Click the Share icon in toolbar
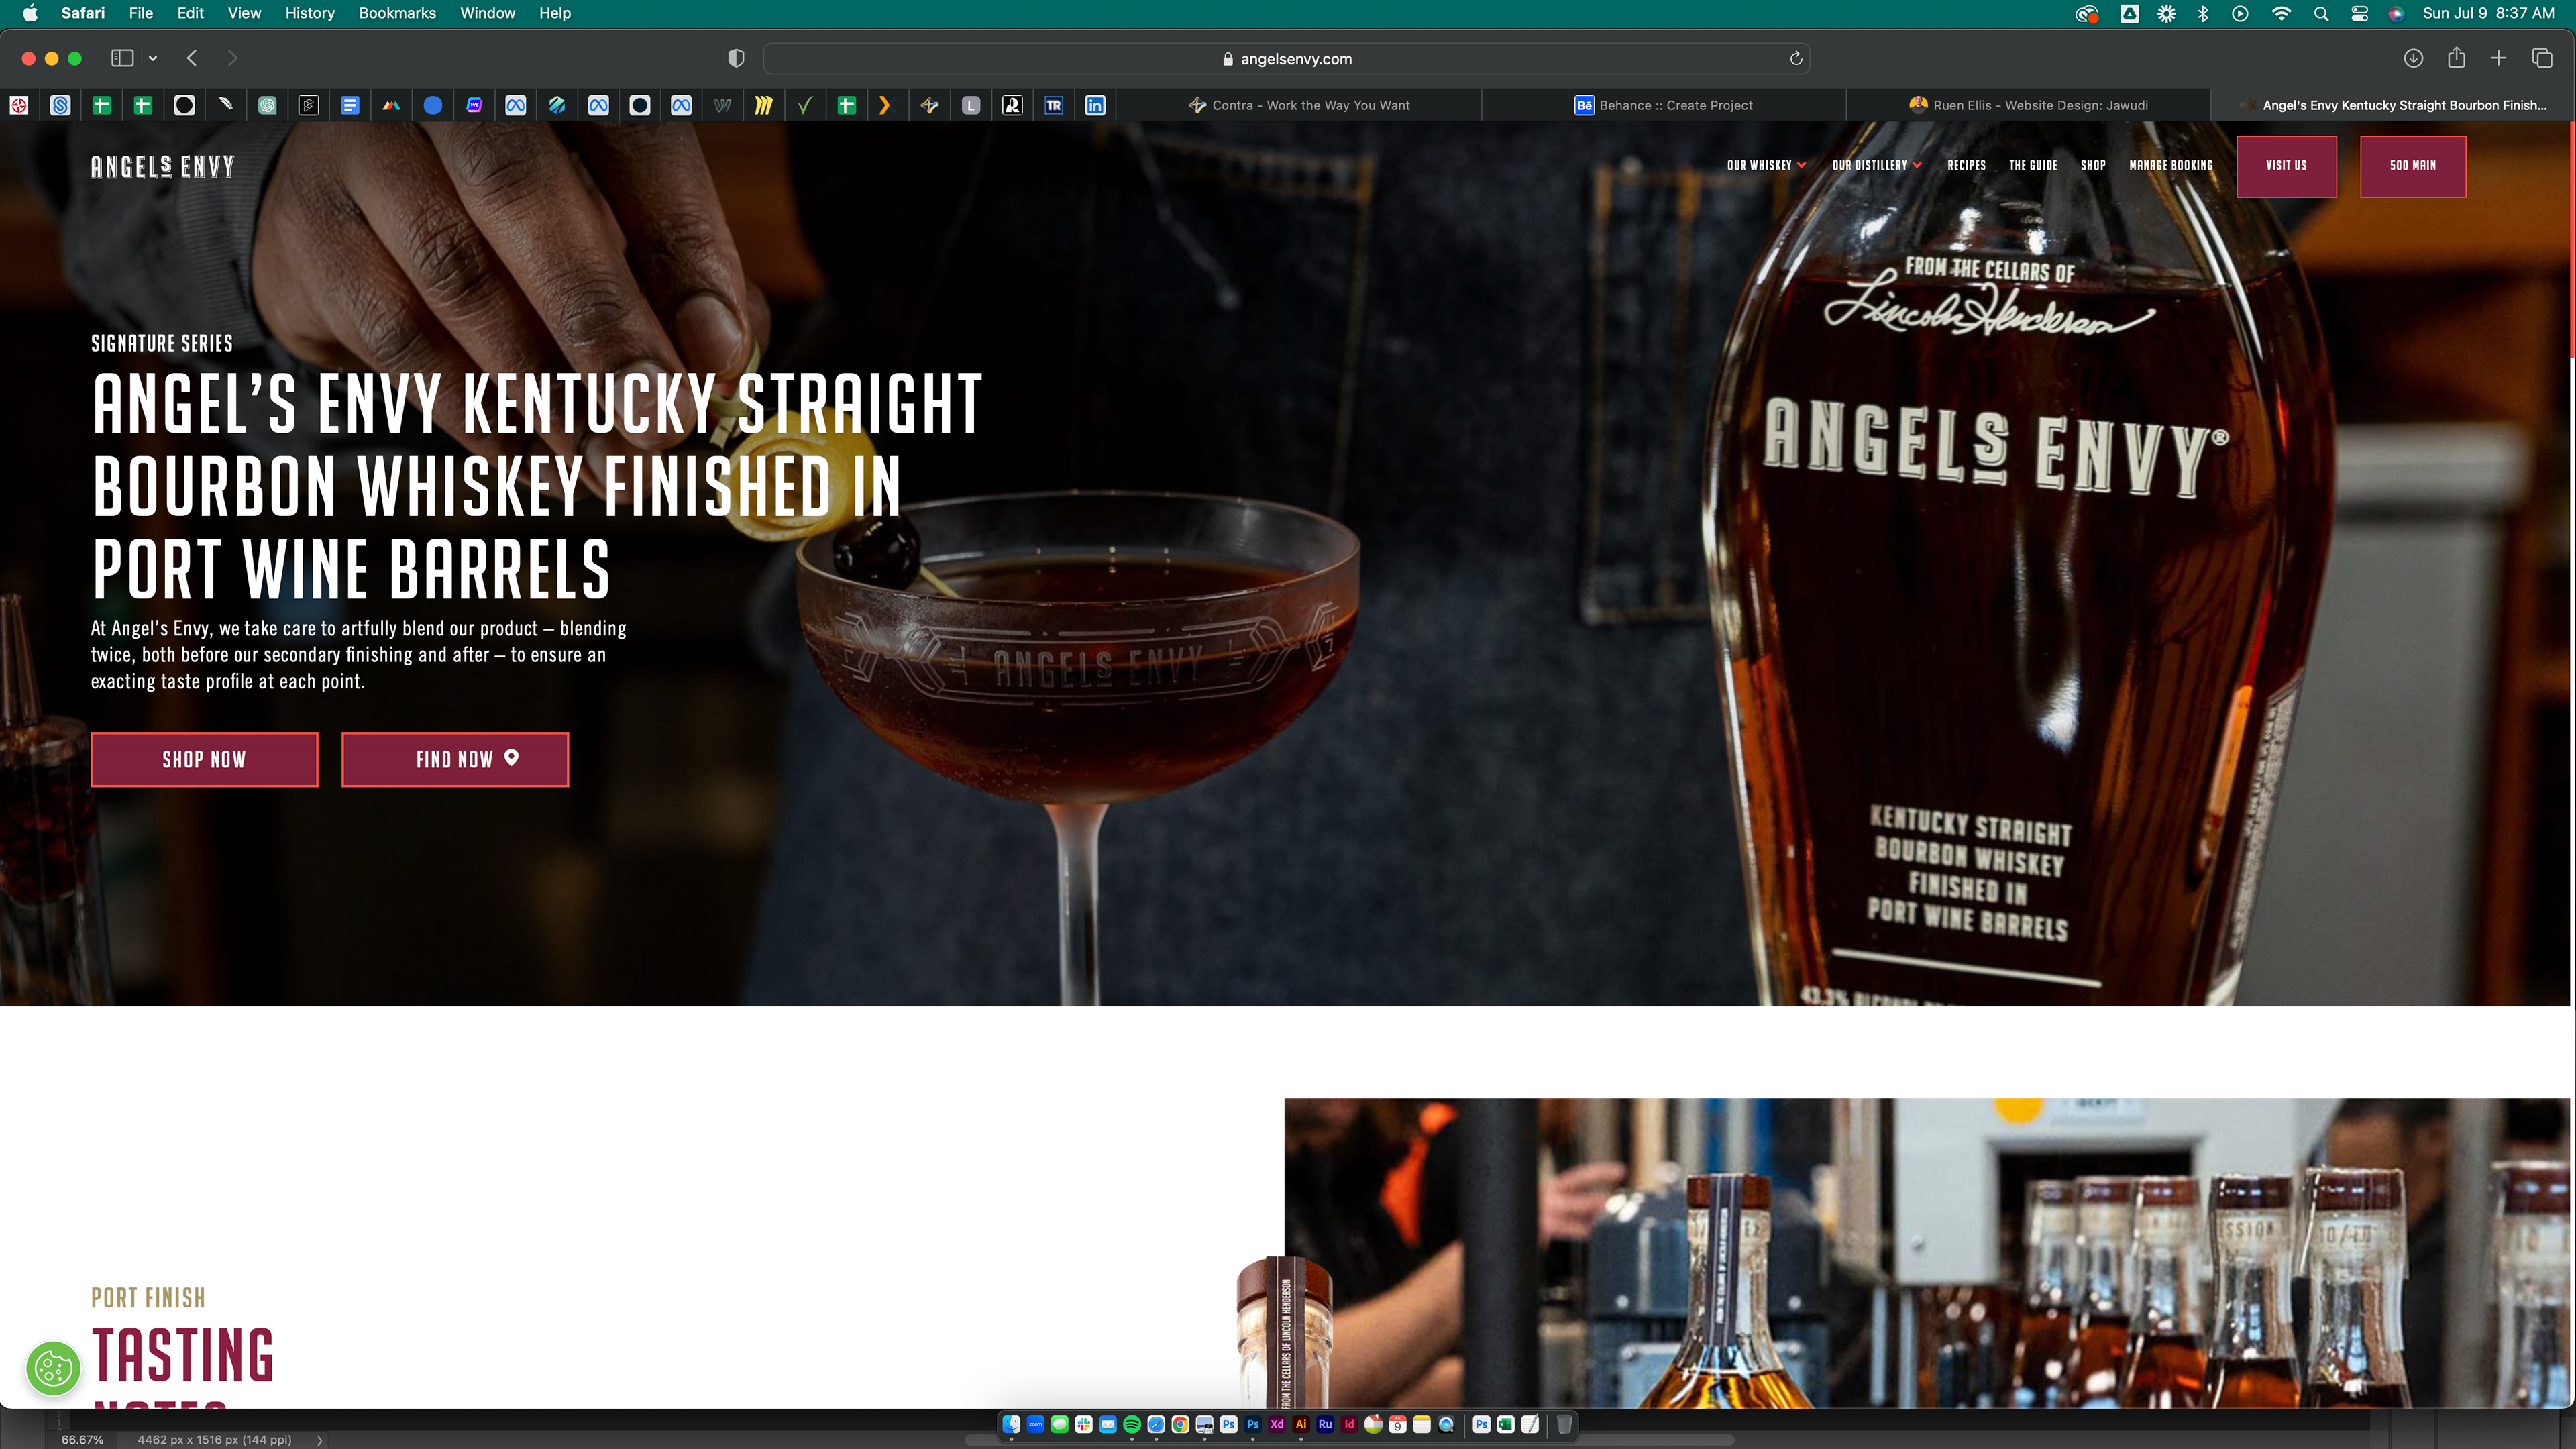2576x1449 pixels. (x=2456, y=58)
